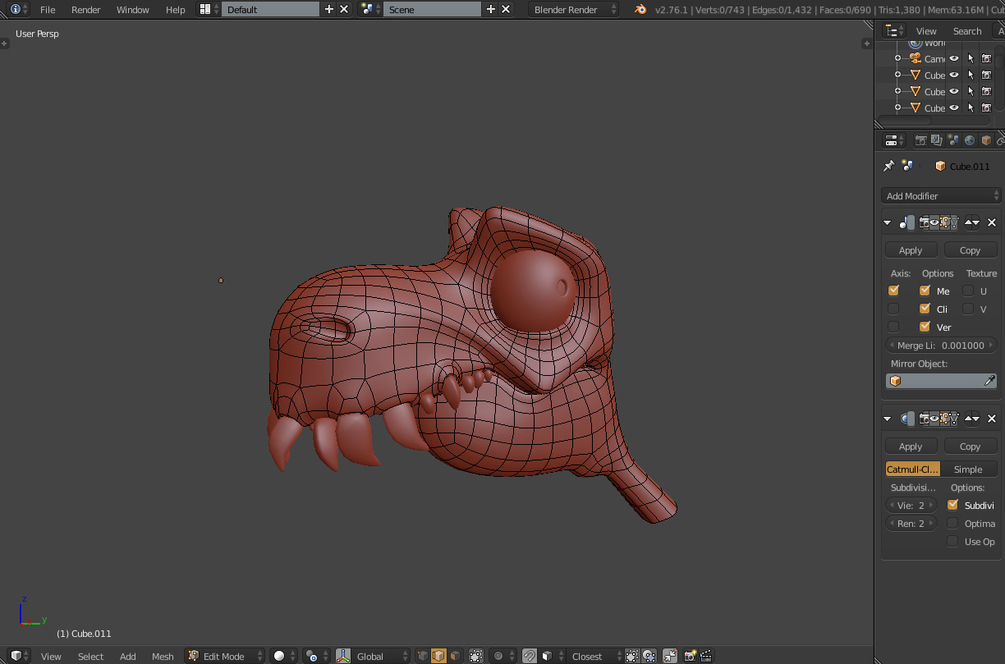This screenshot has height=664, width=1005.
Task: Remove the Mirror modifier
Action: (x=992, y=222)
